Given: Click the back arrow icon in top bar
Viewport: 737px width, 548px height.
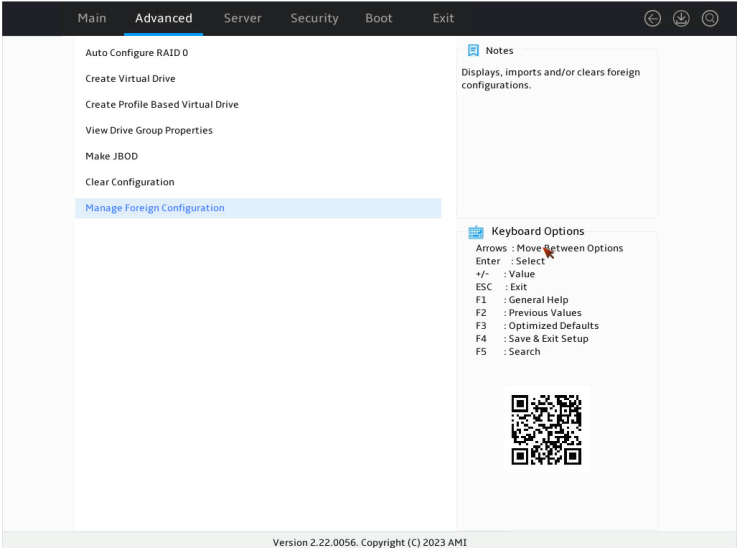Looking at the screenshot, I should [652, 19].
